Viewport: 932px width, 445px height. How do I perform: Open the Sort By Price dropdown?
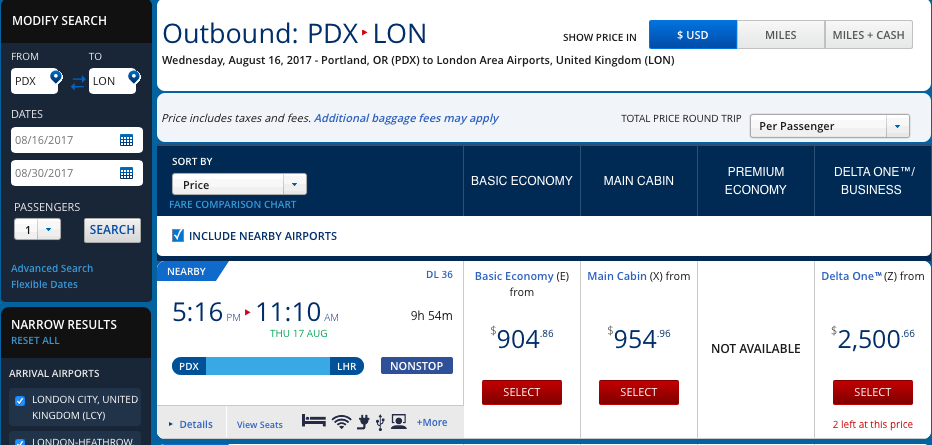(239, 185)
